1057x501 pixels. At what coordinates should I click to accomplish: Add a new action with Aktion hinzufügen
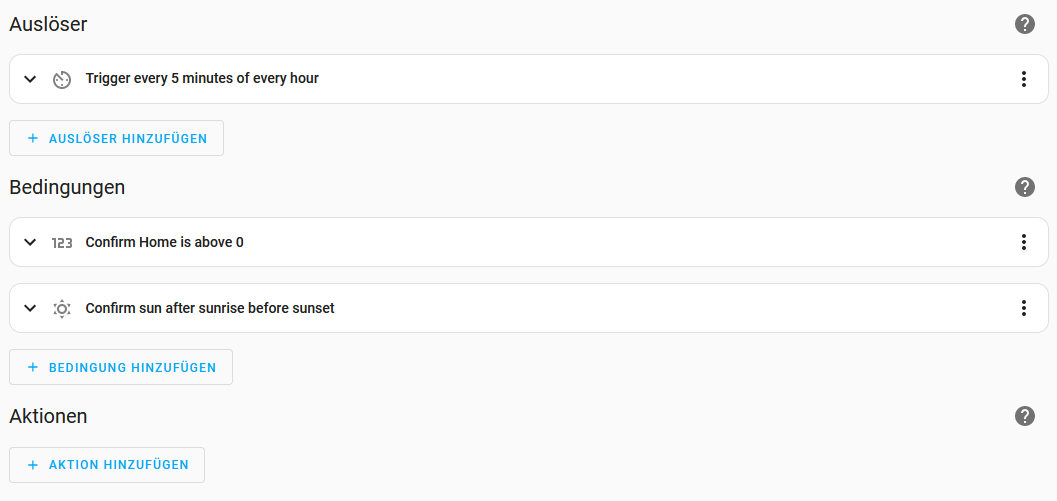[x=107, y=465]
